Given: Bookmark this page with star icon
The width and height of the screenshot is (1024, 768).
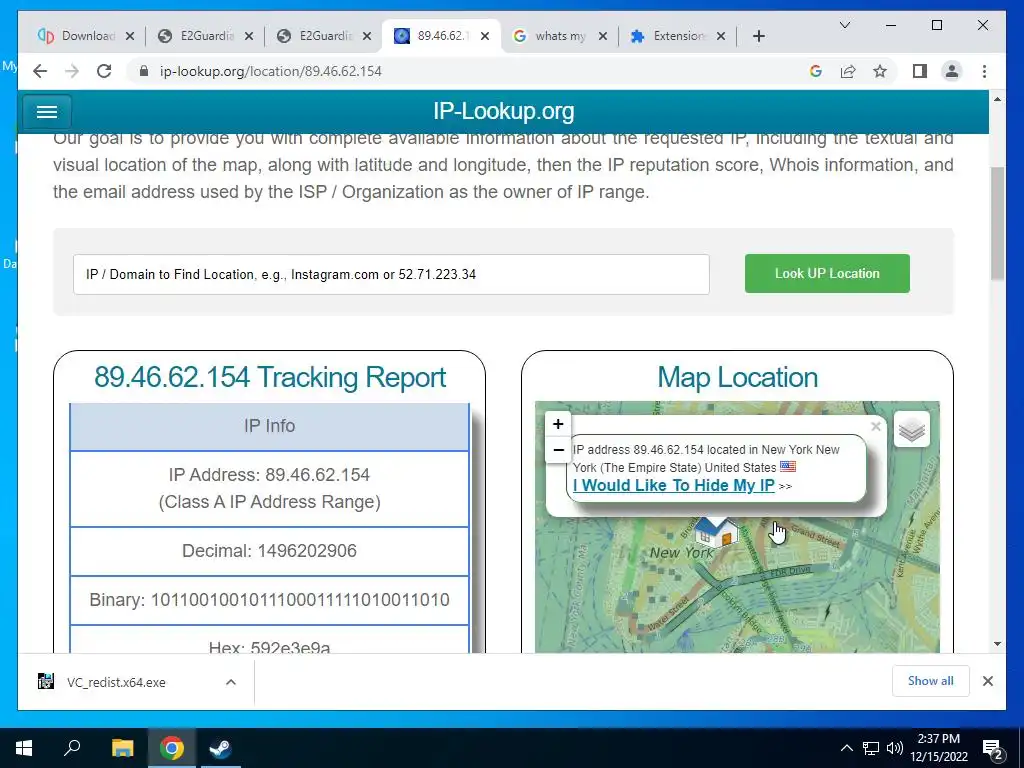Looking at the screenshot, I should click(x=880, y=71).
